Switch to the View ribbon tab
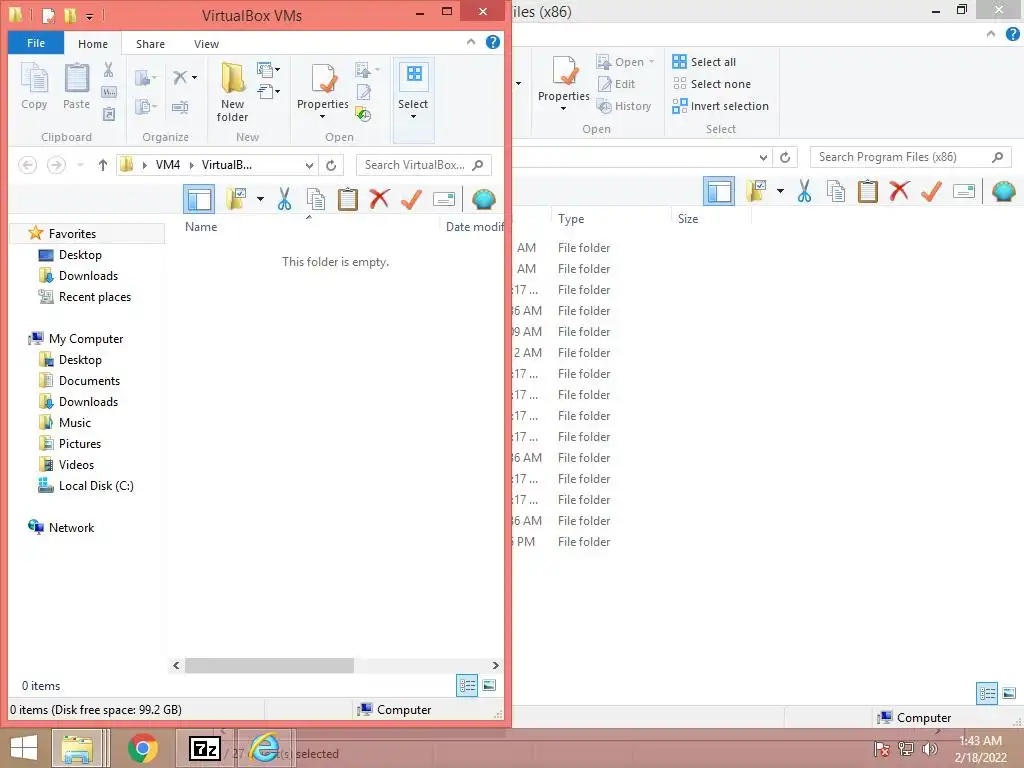The width and height of the screenshot is (1024, 768). pyautogui.click(x=206, y=44)
